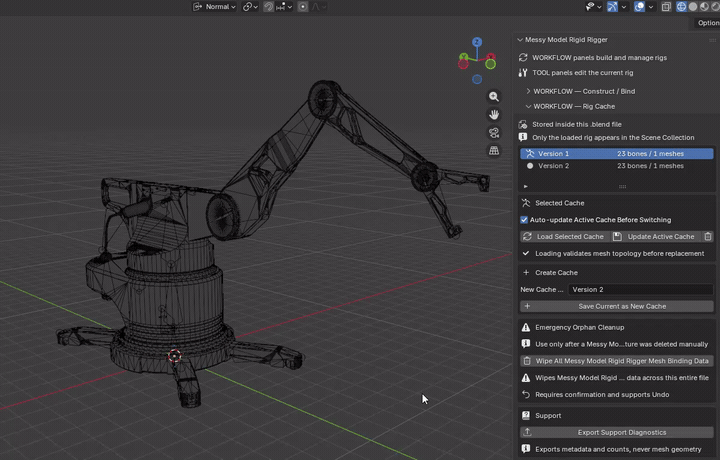Toggle the snapping magnet icon
This screenshot has height=460, width=720.
pos(269,6)
